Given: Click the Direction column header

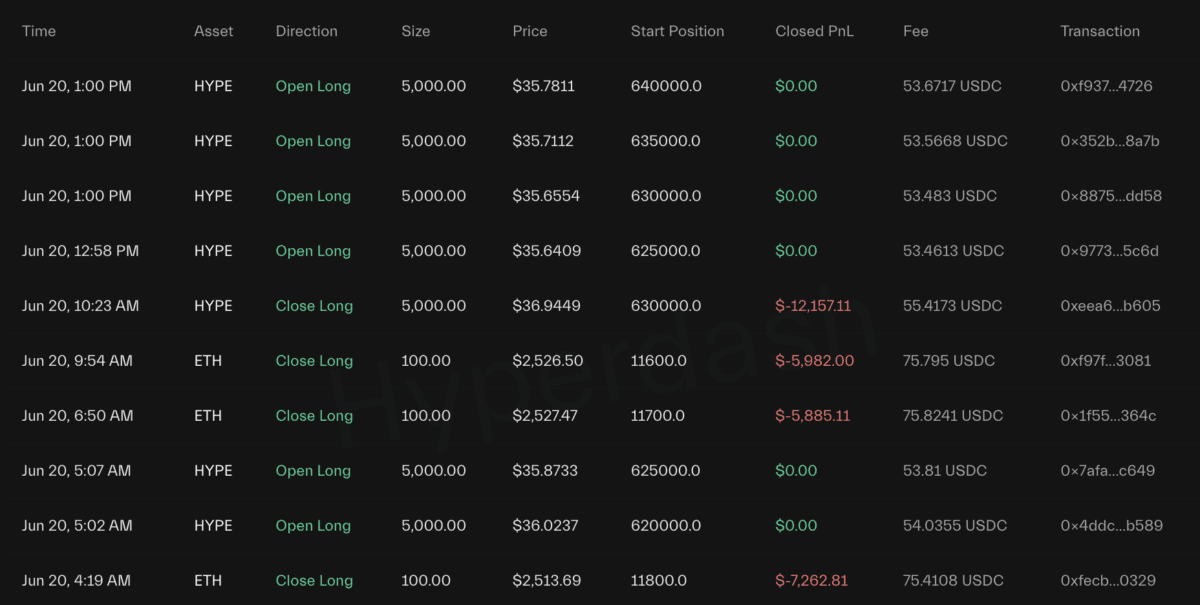Looking at the screenshot, I should pos(306,31).
